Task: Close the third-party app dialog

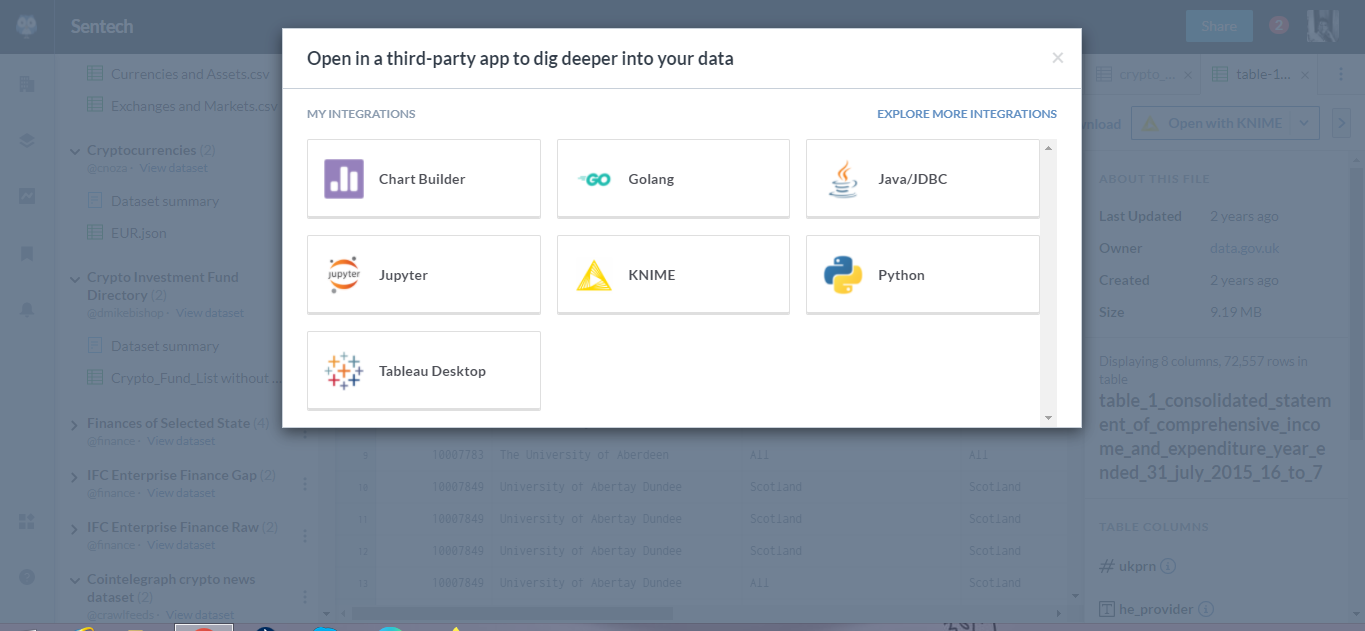Action: point(1057,58)
